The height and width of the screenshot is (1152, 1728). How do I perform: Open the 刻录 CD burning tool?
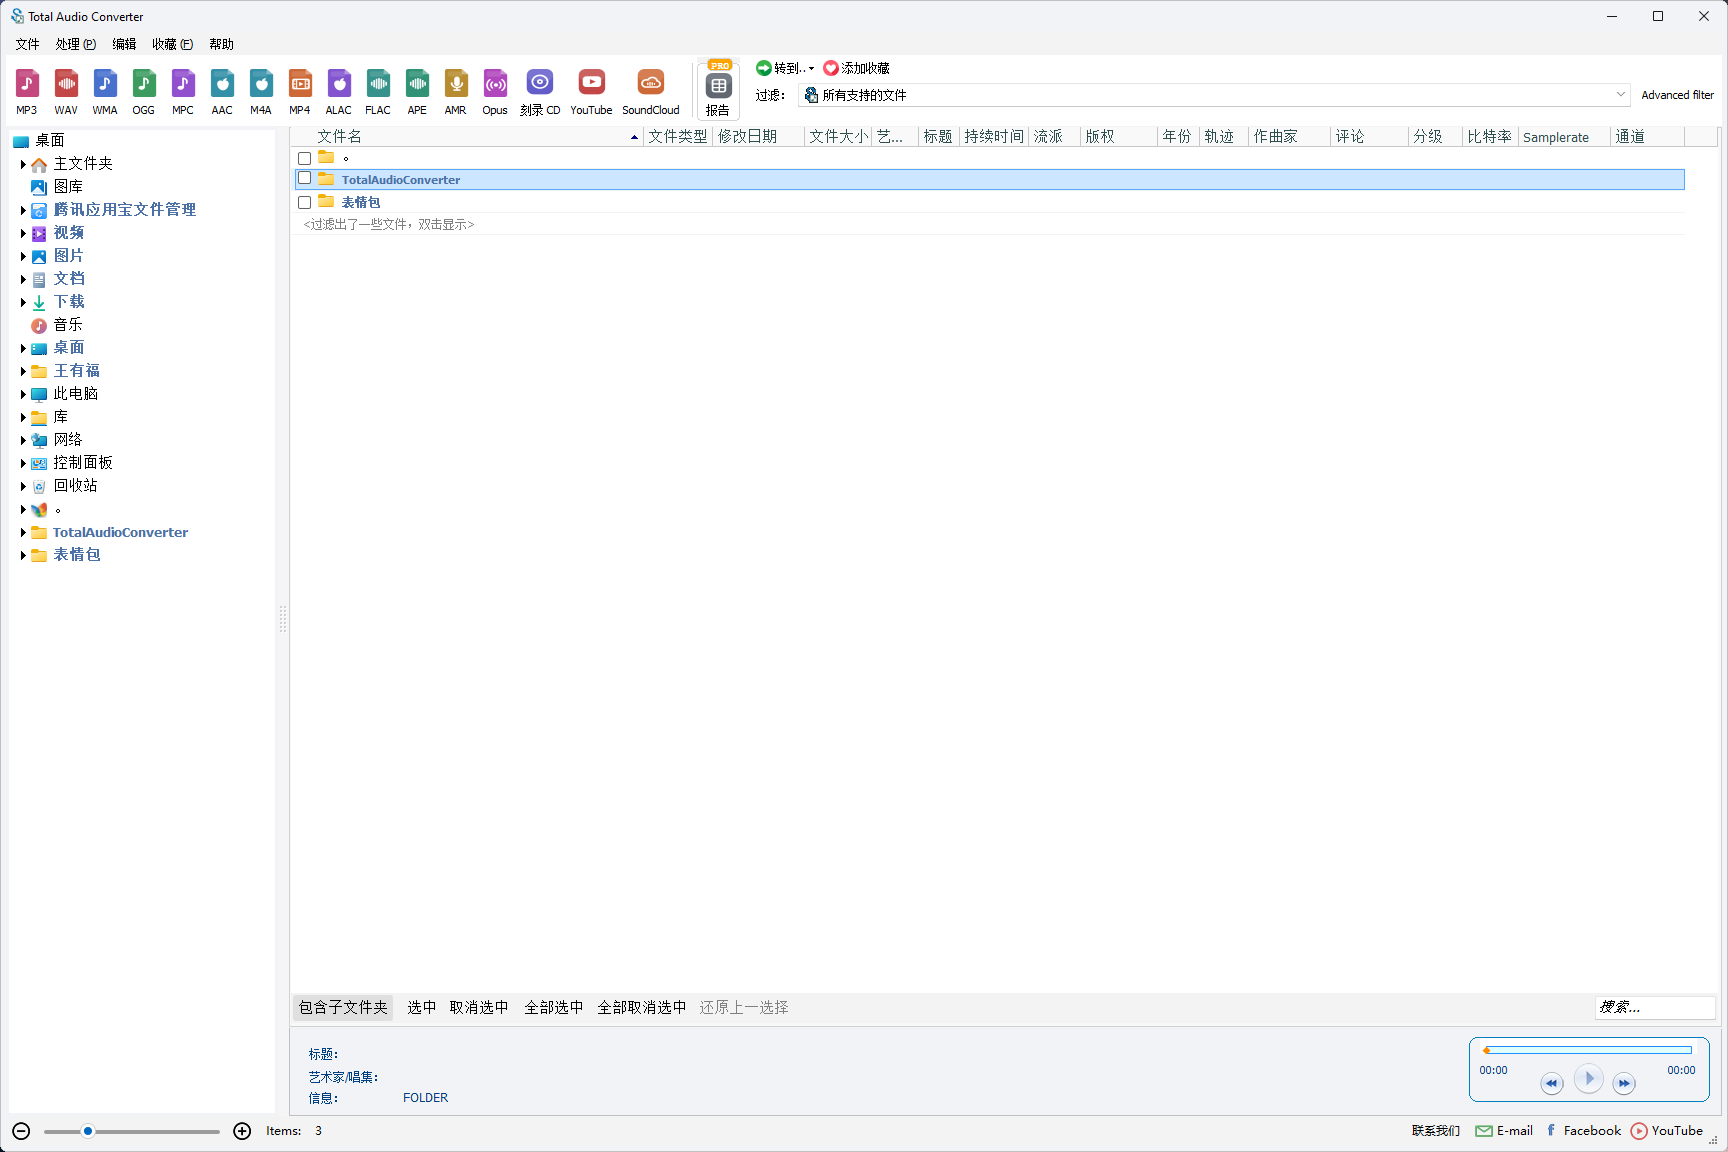[540, 92]
